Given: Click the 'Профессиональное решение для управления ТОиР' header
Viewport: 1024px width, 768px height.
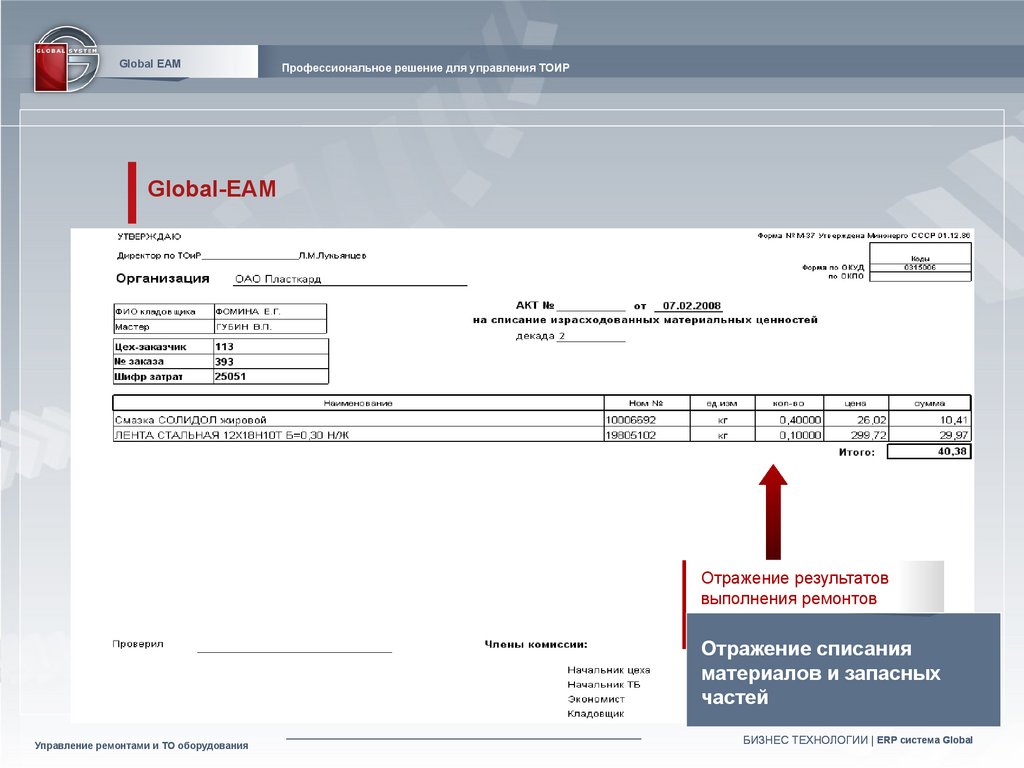Looking at the screenshot, I should coord(425,68).
